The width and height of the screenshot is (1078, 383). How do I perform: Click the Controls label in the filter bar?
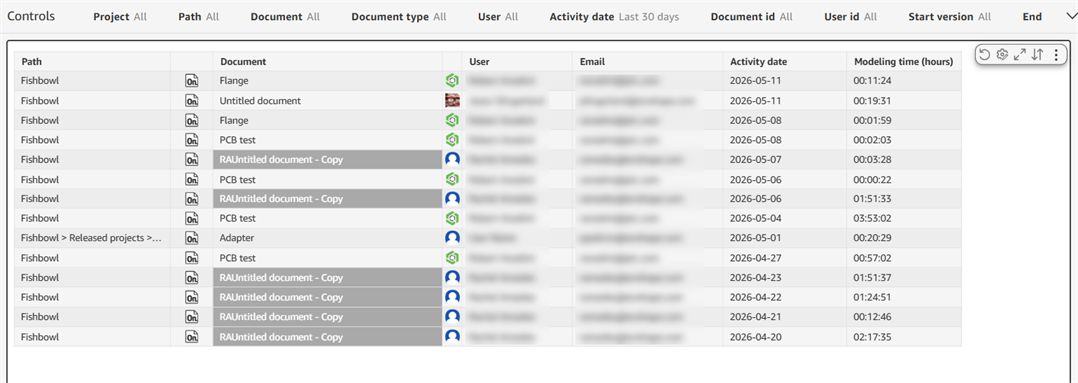click(x=31, y=17)
